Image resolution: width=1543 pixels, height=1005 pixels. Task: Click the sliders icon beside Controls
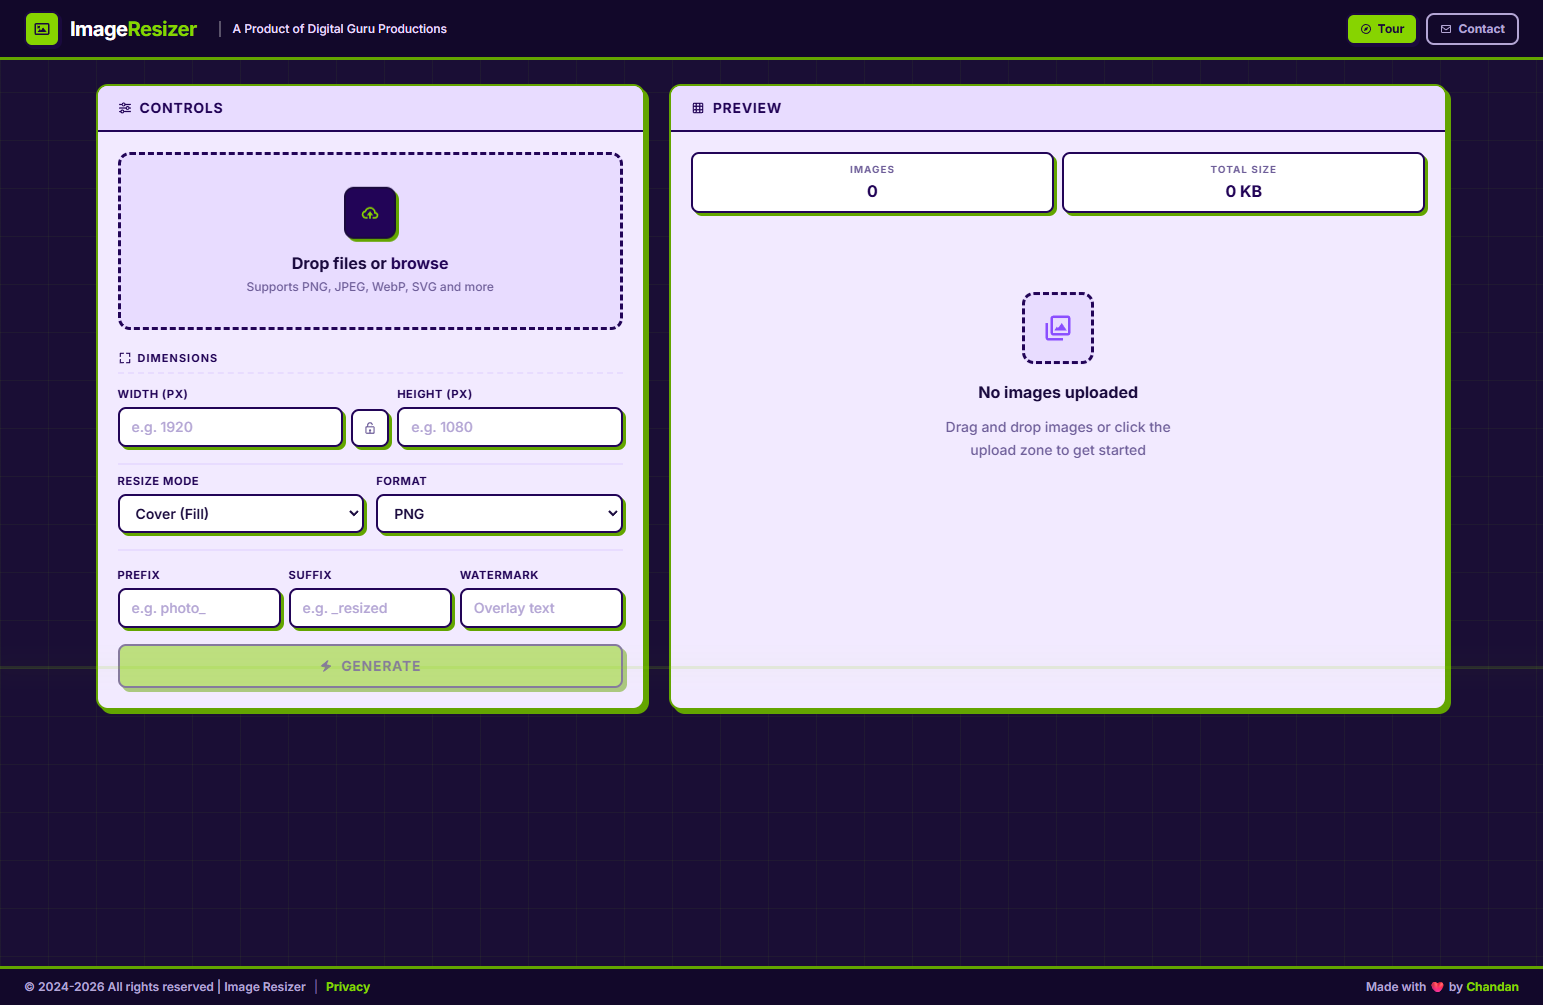[x=125, y=108]
